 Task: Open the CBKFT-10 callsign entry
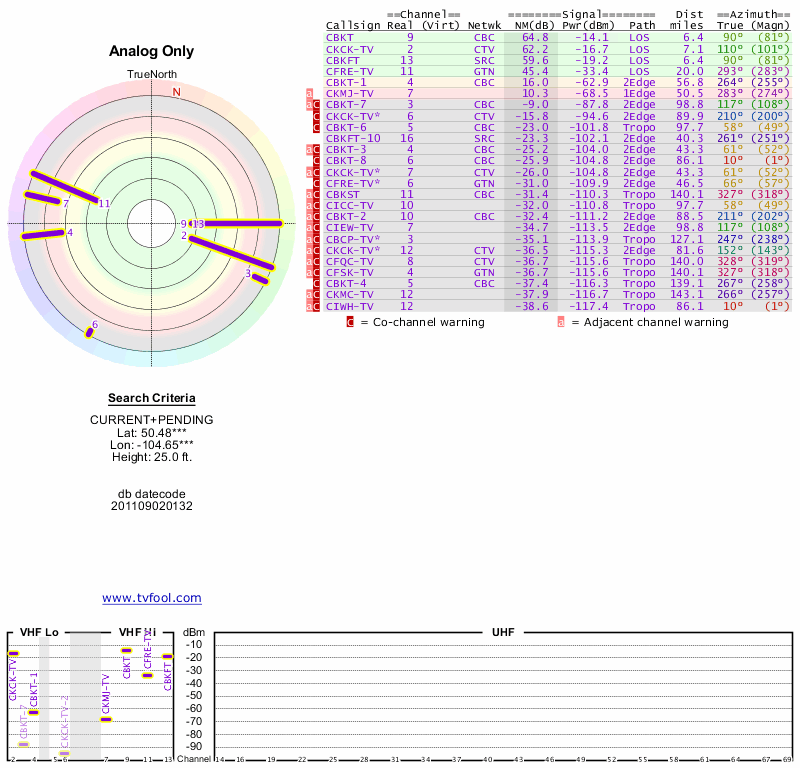coord(350,138)
